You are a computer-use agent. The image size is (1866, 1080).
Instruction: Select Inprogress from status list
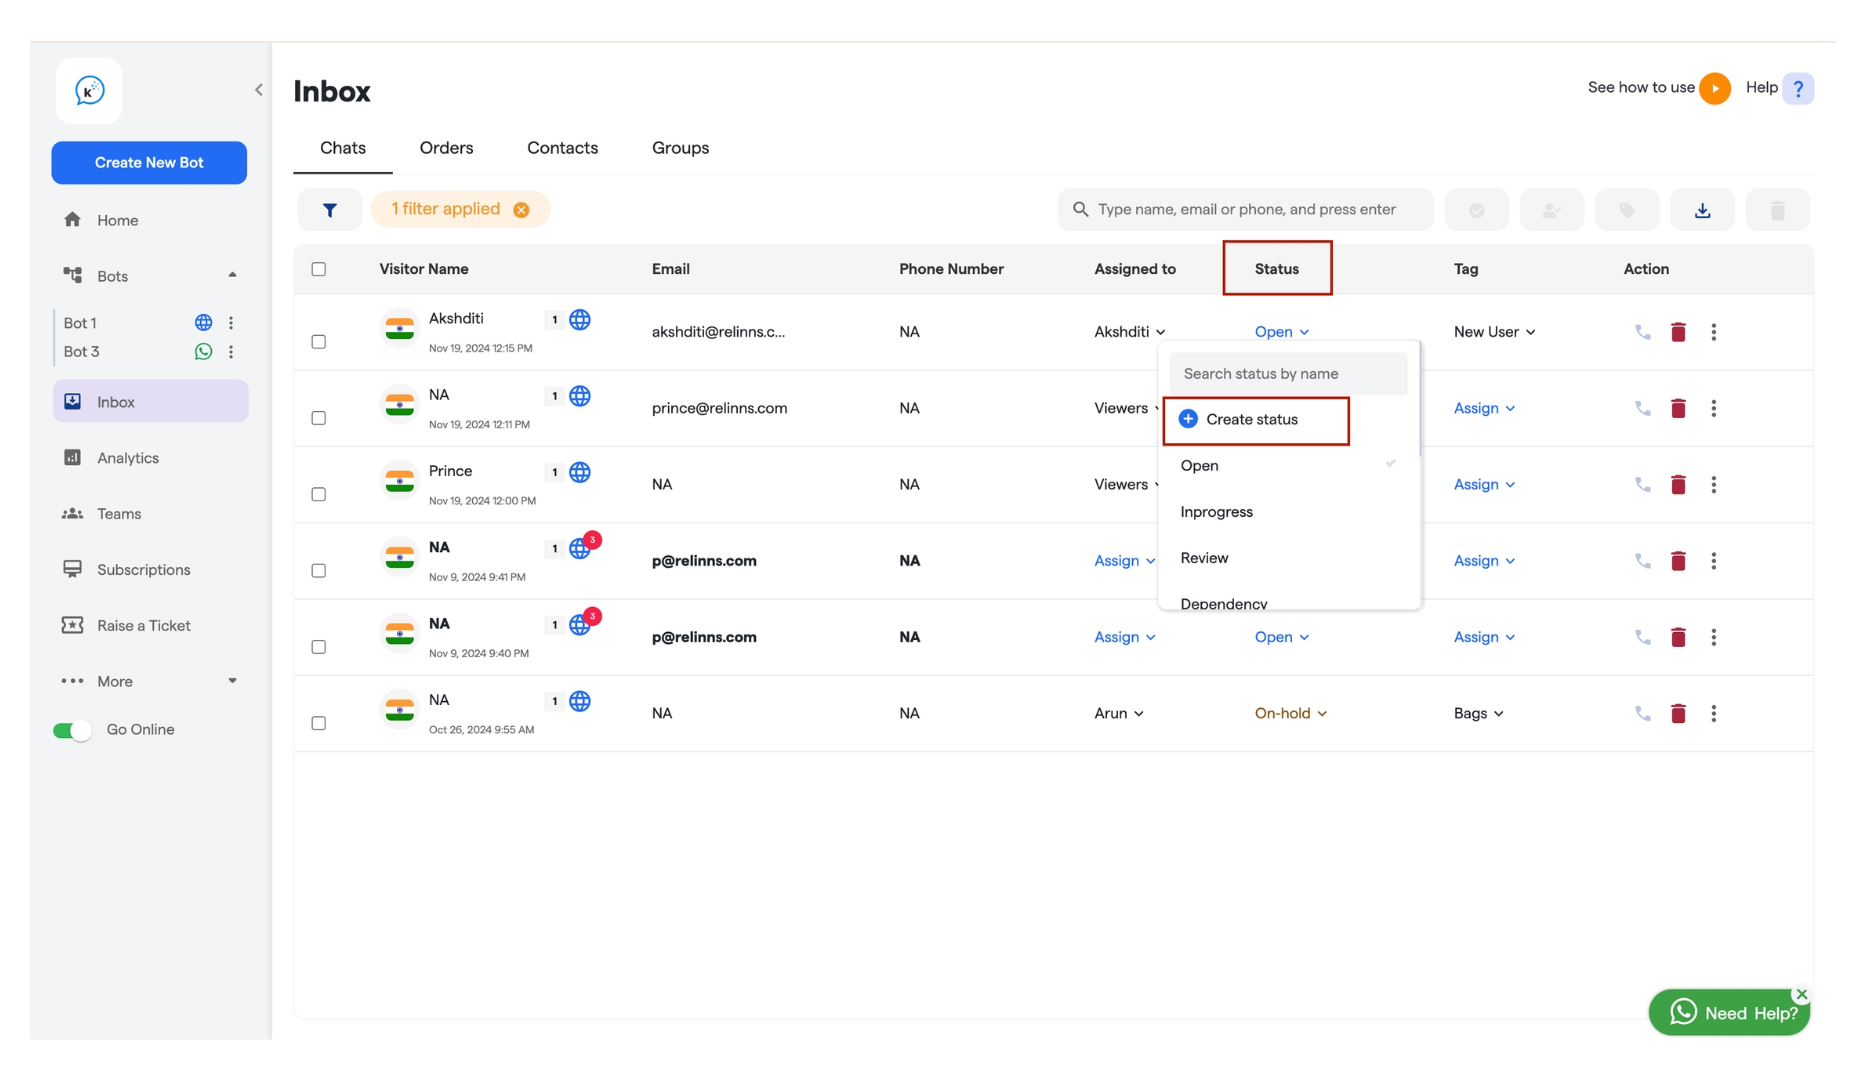[x=1216, y=512]
